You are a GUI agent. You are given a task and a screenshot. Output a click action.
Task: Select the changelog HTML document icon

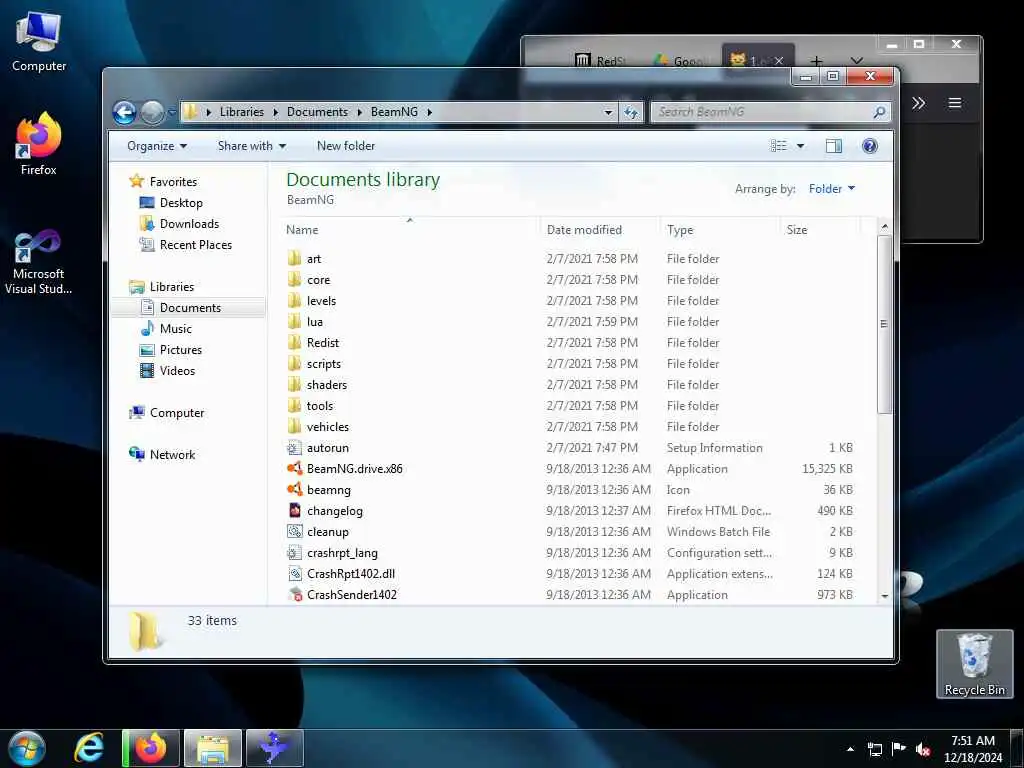click(295, 511)
